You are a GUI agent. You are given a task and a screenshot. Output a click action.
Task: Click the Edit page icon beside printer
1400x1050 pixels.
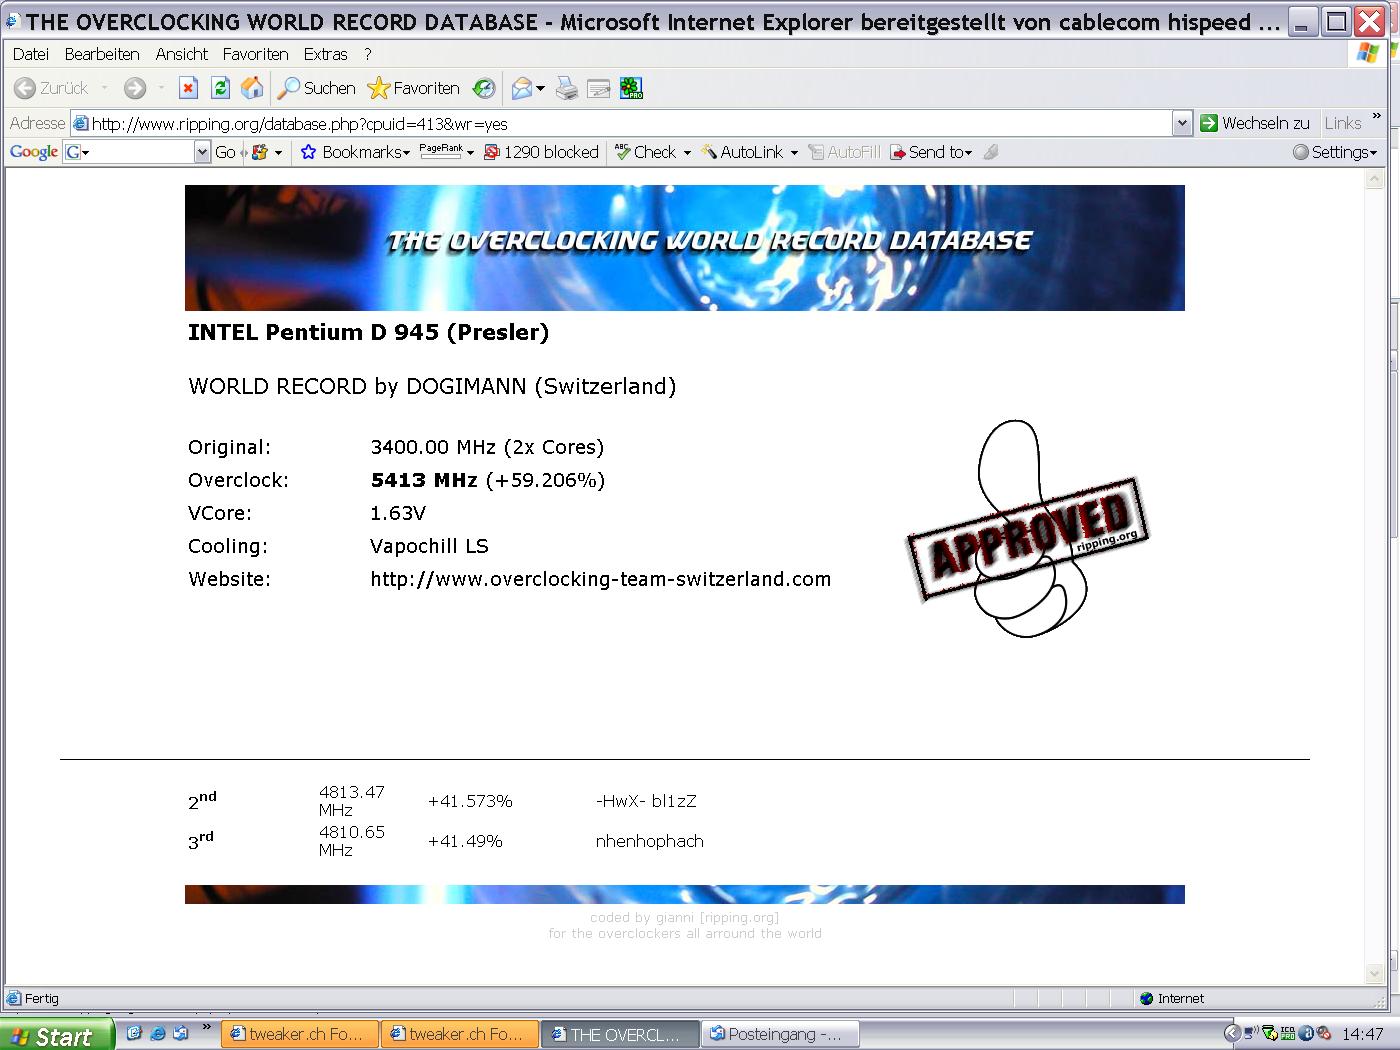(599, 89)
